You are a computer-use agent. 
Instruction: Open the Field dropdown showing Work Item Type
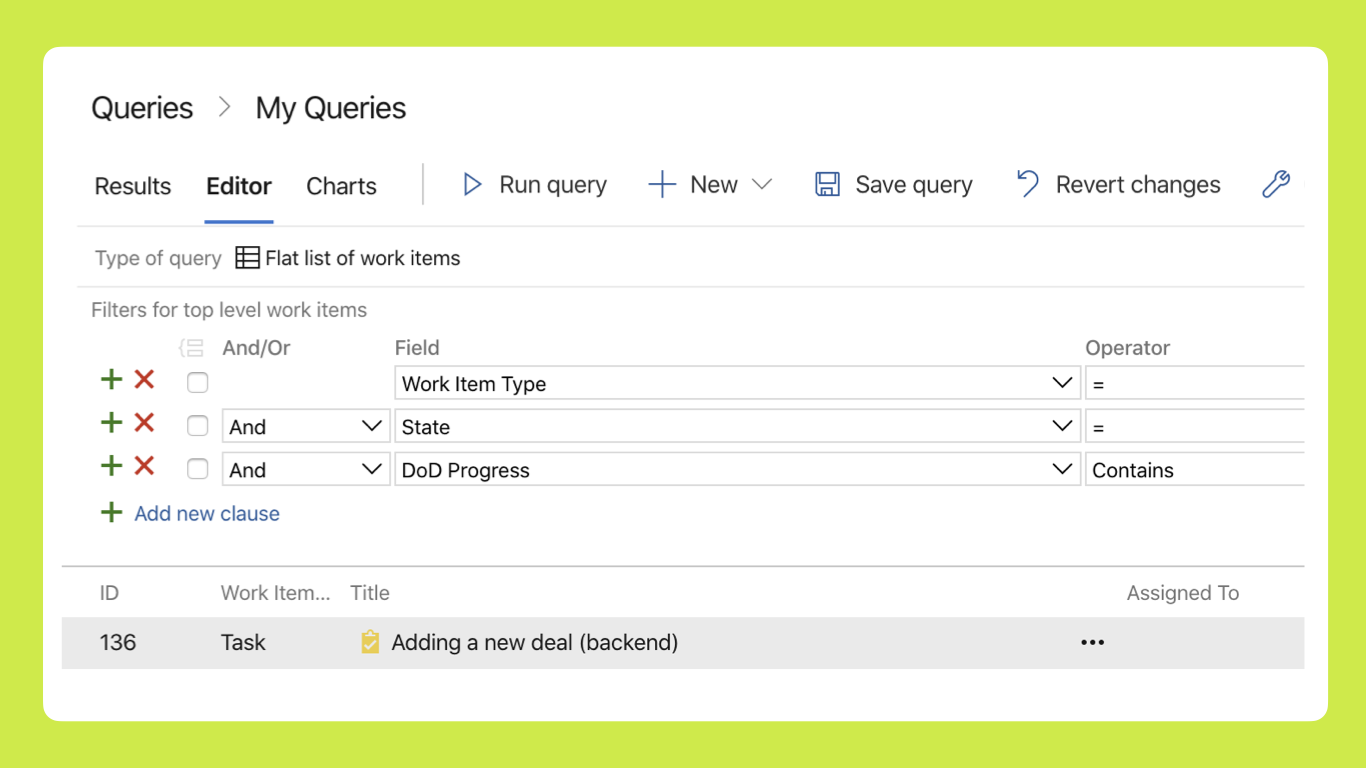click(1063, 383)
